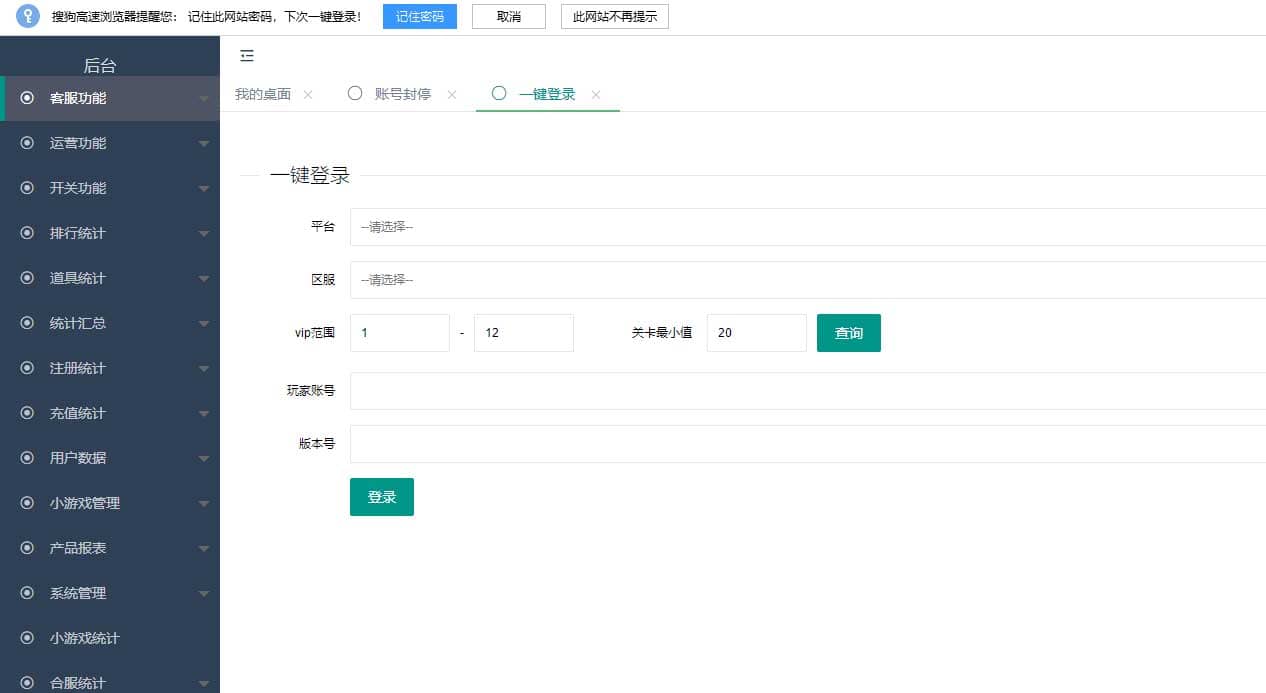Click the circle icon beside 运营功能
Screen dimensions: 1266x693
[27, 143]
